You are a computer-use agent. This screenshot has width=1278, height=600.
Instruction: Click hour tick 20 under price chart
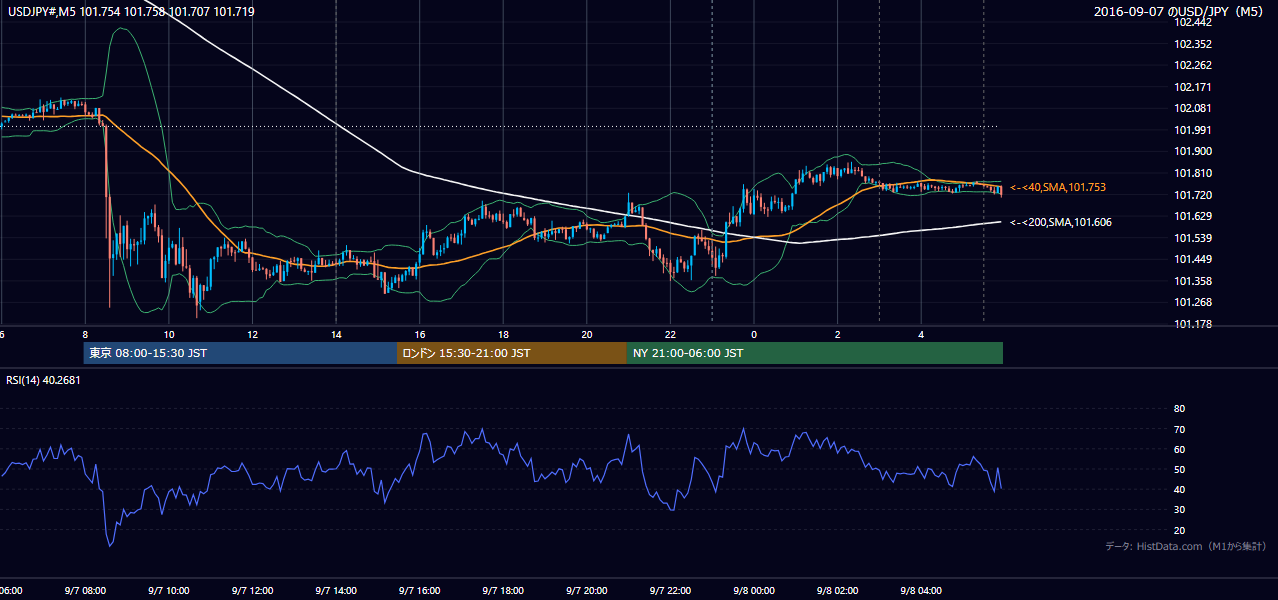[587, 334]
